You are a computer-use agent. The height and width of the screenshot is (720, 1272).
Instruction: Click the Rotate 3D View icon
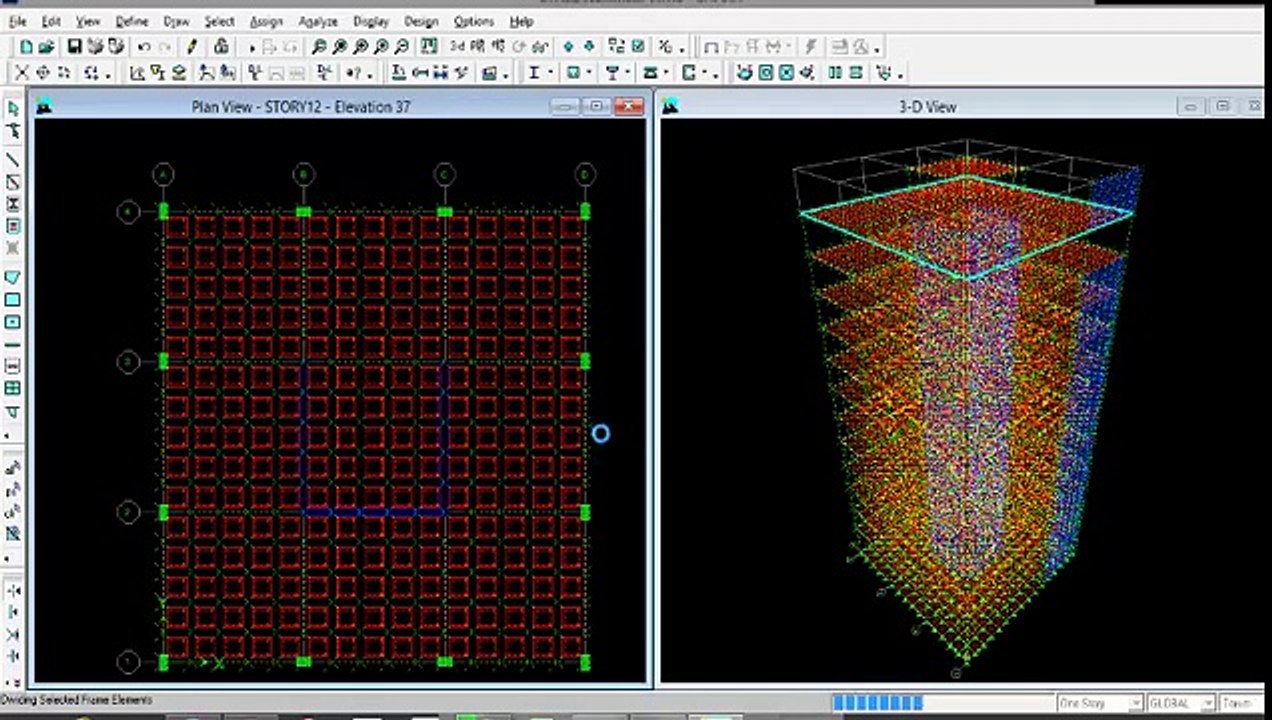(518, 47)
